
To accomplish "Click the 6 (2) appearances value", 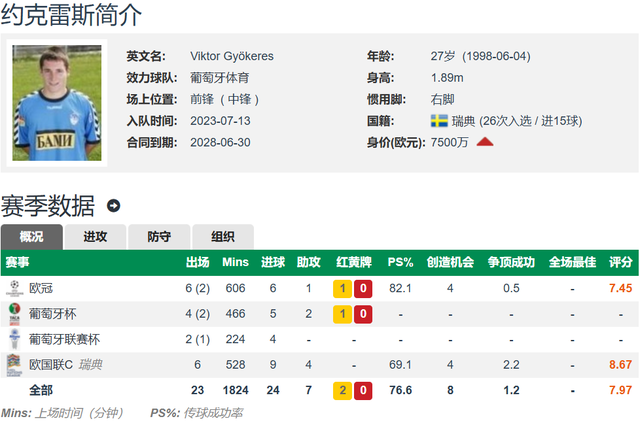I will [198, 288].
